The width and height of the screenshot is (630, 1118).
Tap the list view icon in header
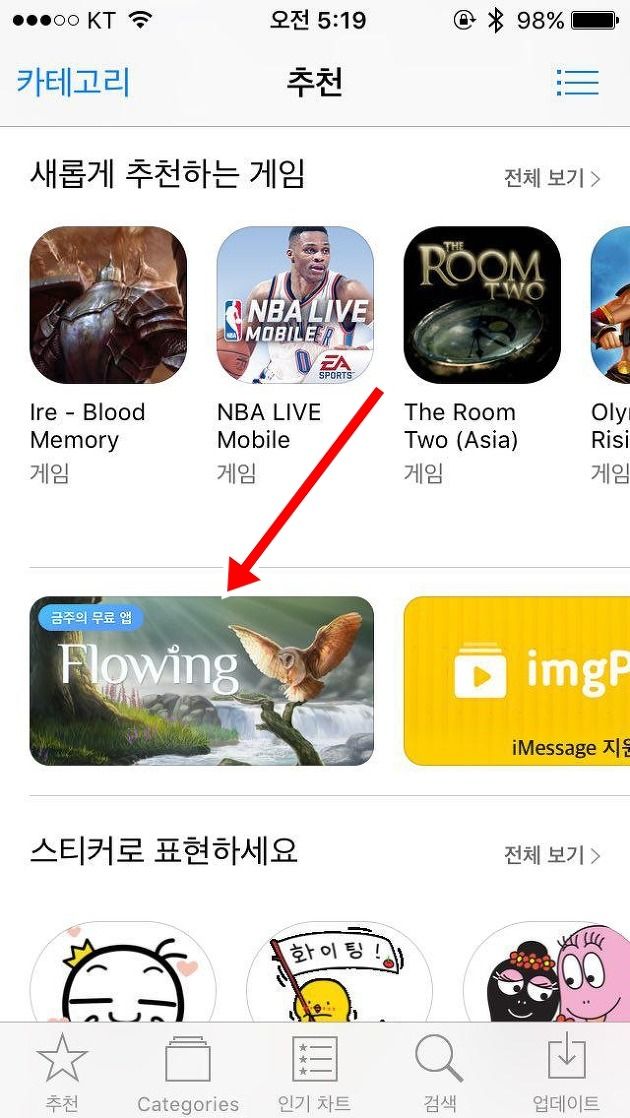577,83
